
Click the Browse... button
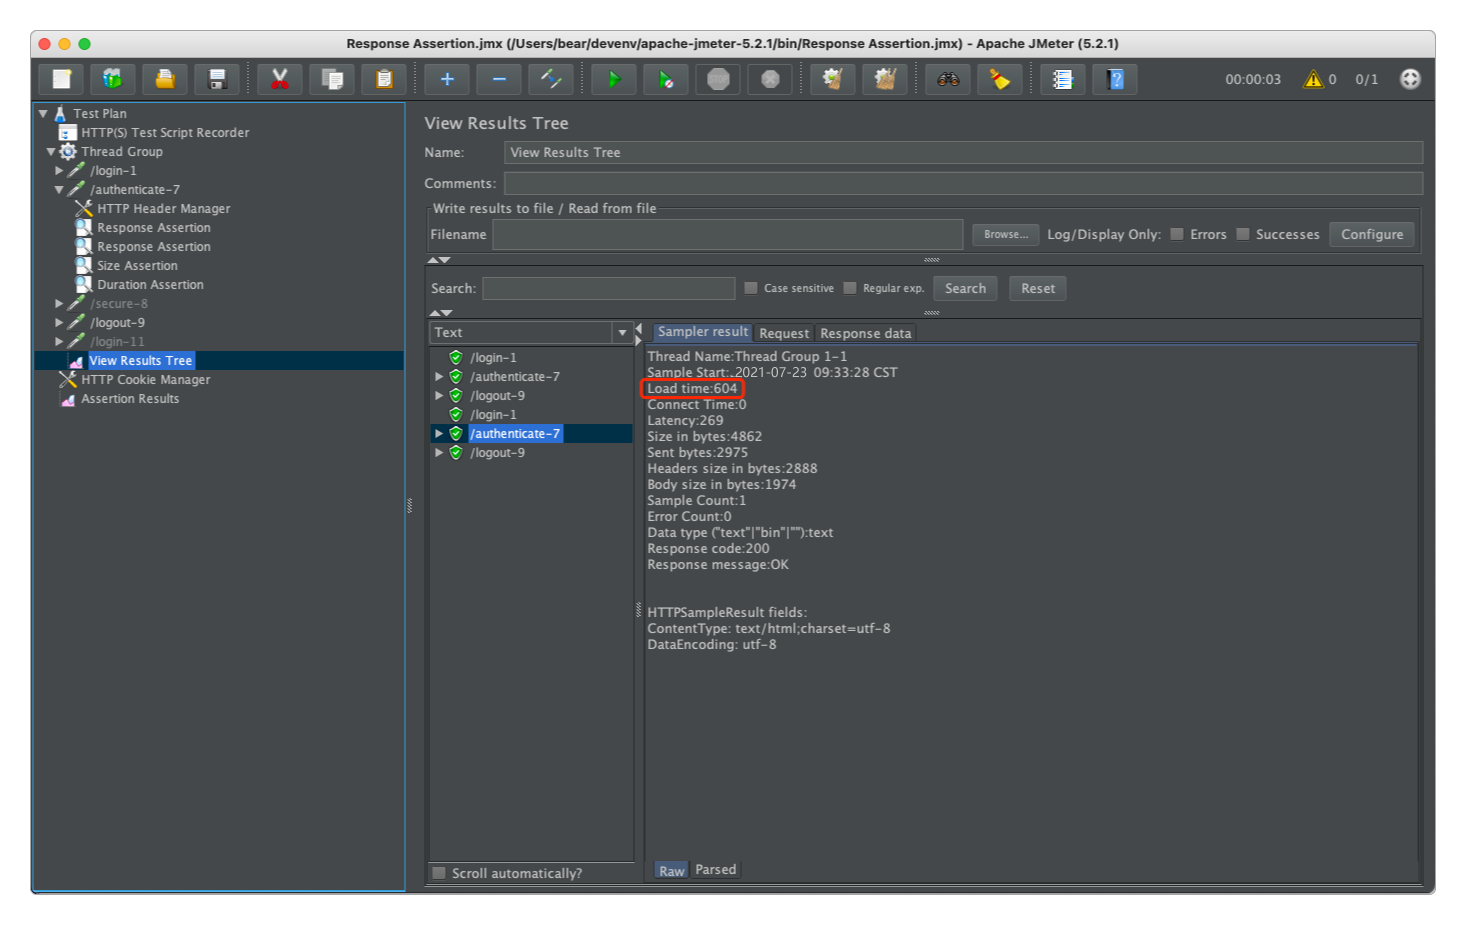(x=1006, y=234)
